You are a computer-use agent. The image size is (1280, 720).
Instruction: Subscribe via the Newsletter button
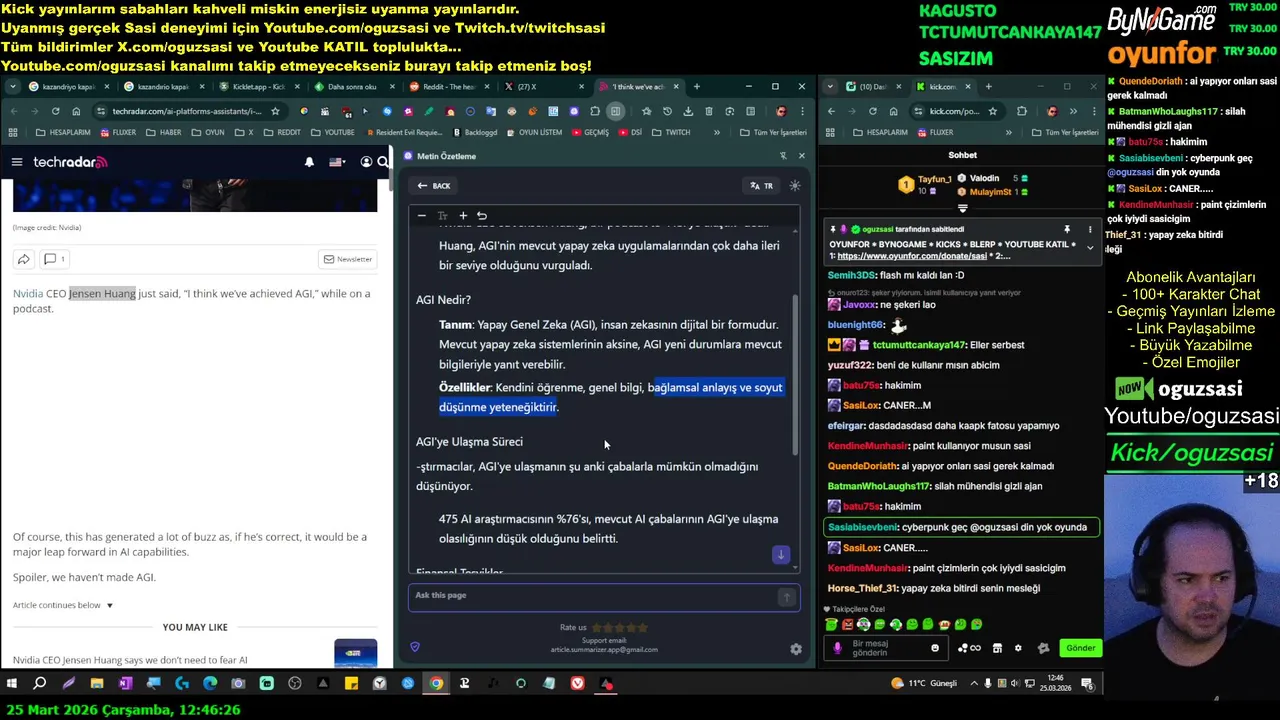point(347,259)
